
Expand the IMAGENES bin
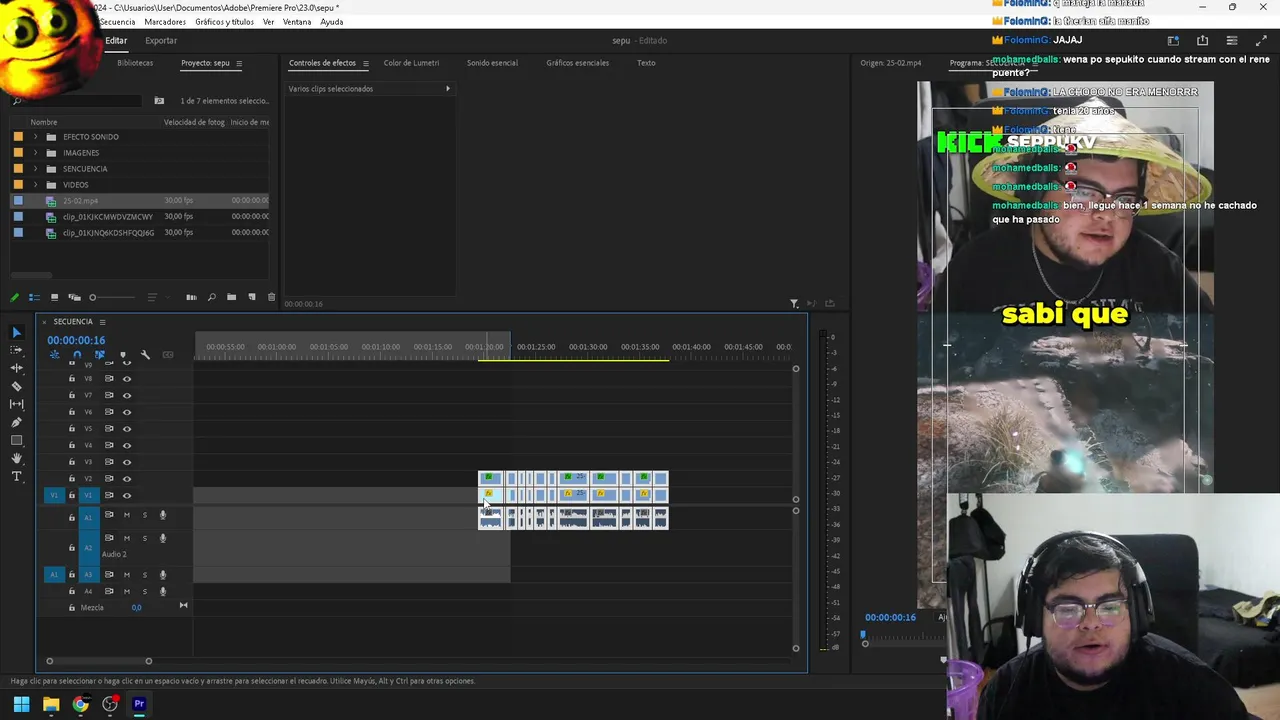(x=36, y=153)
